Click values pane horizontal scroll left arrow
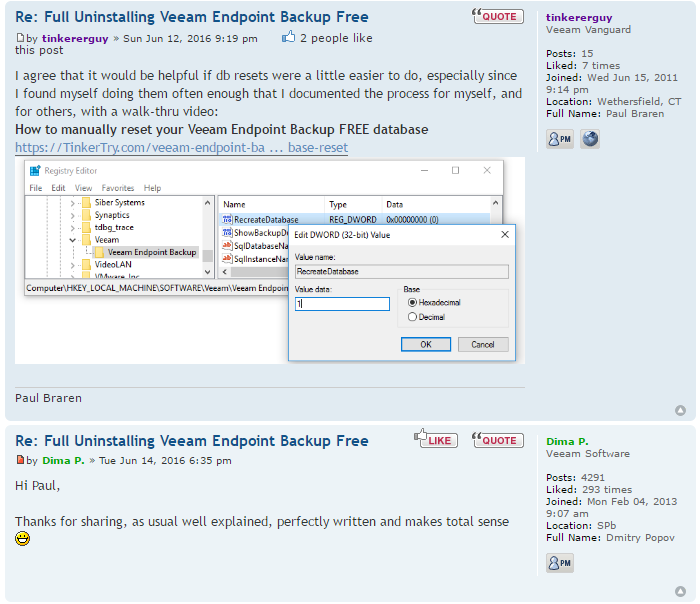 coord(225,272)
